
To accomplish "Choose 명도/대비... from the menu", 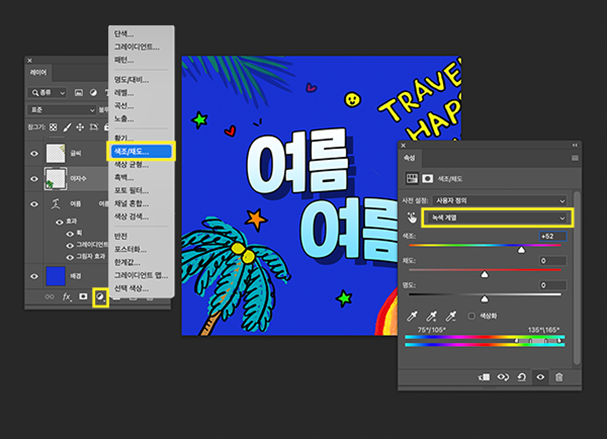I will pos(131,80).
